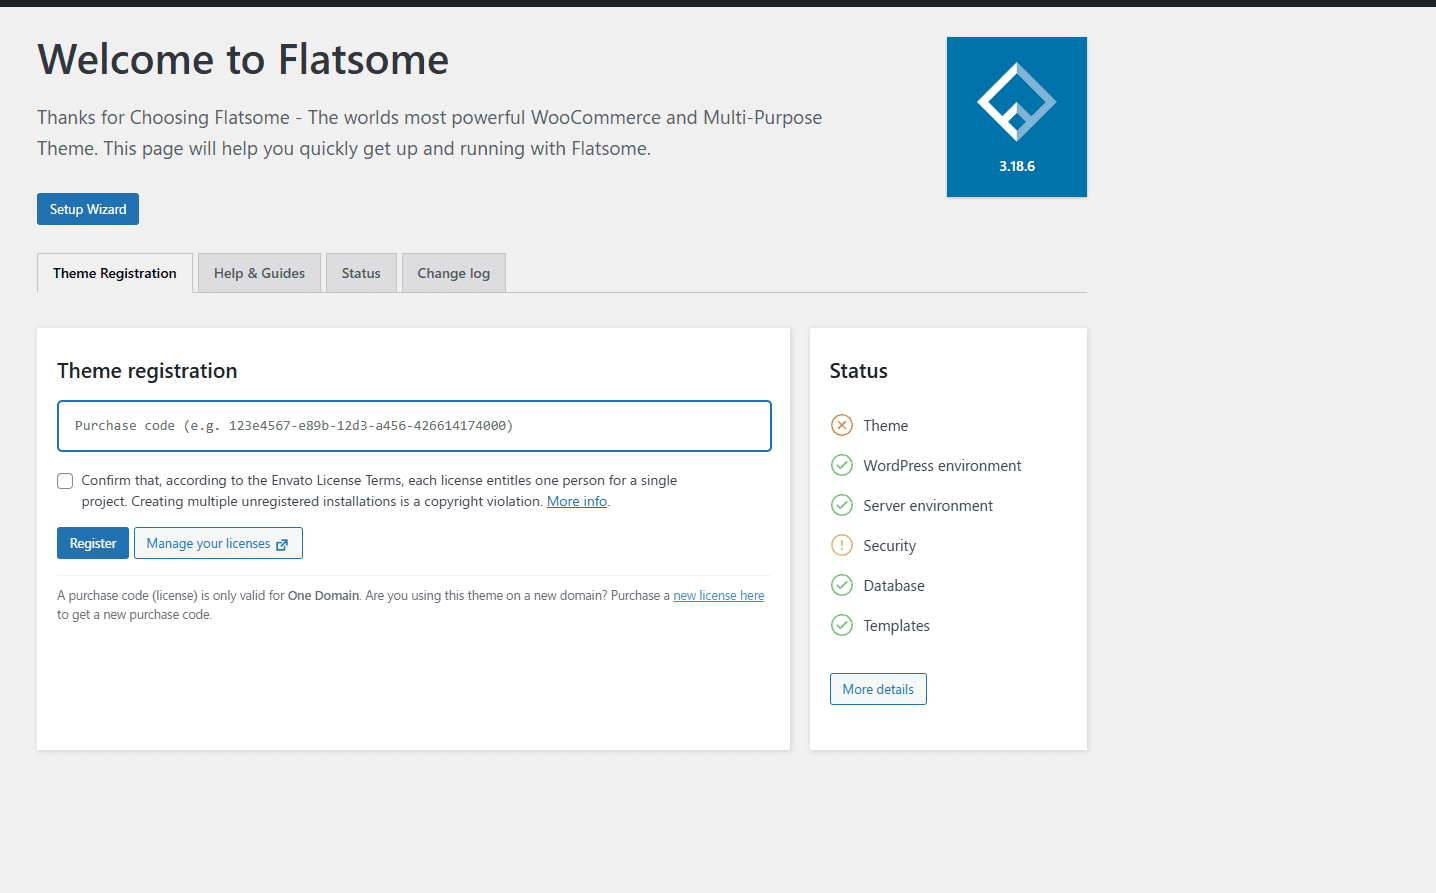This screenshot has width=1436, height=893.
Task: Launch the Setup Wizard
Action: pos(88,209)
